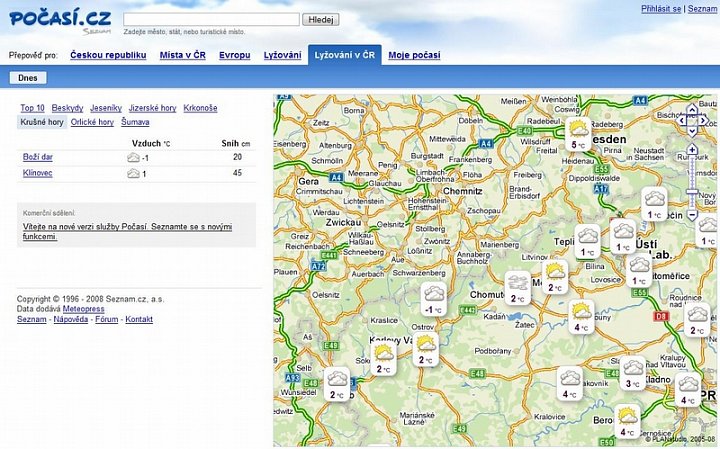Zoom out the map with minus button
This screenshot has height=449, width=720.
(x=692, y=214)
